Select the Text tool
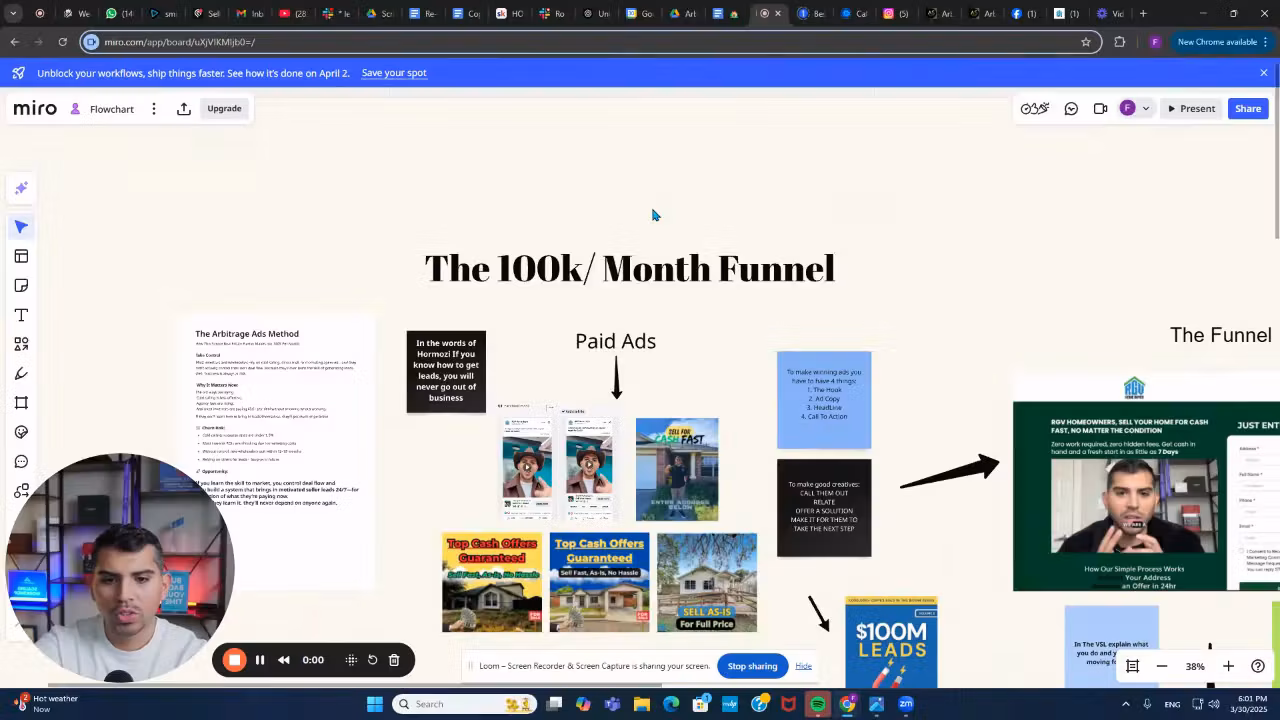The width and height of the screenshot is (1280, 720). tap(21, 315)
